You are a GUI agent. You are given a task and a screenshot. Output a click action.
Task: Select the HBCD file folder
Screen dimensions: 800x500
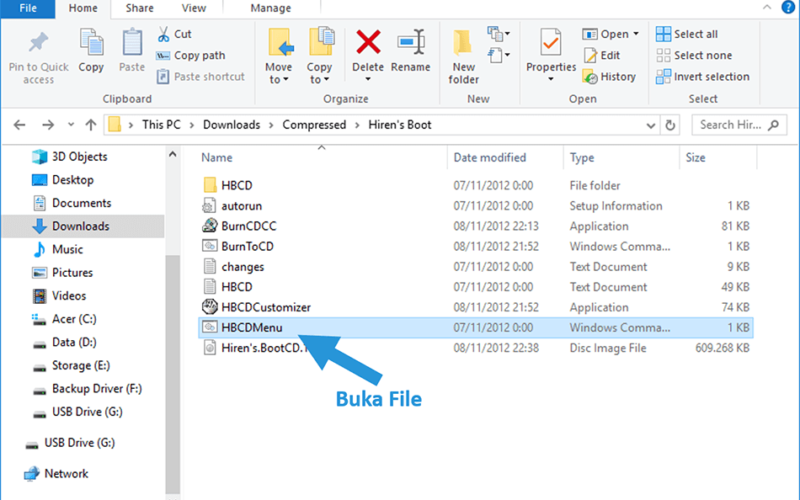click(476, 185)
